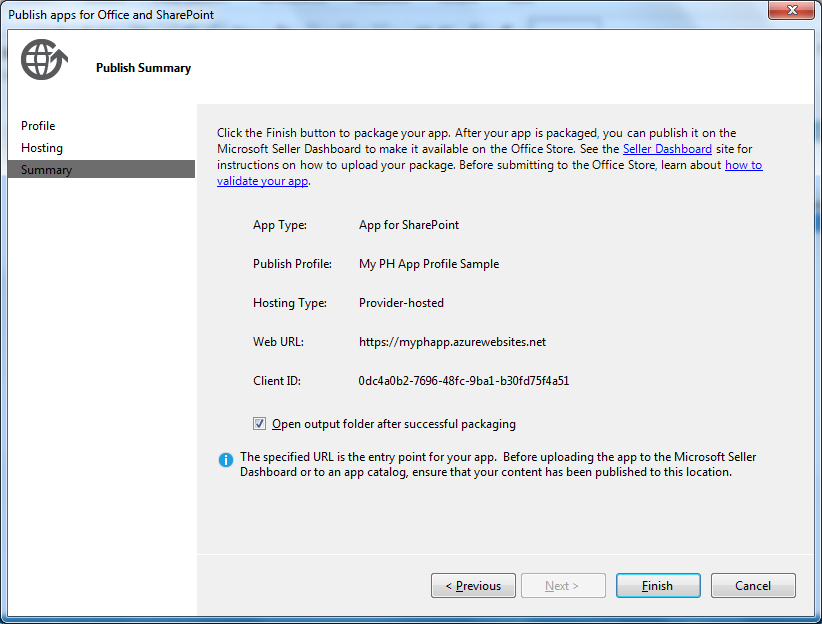The width and height of the screenshot is (822, 624).
Task: Click the Publish globe icon
Action: 42,59
